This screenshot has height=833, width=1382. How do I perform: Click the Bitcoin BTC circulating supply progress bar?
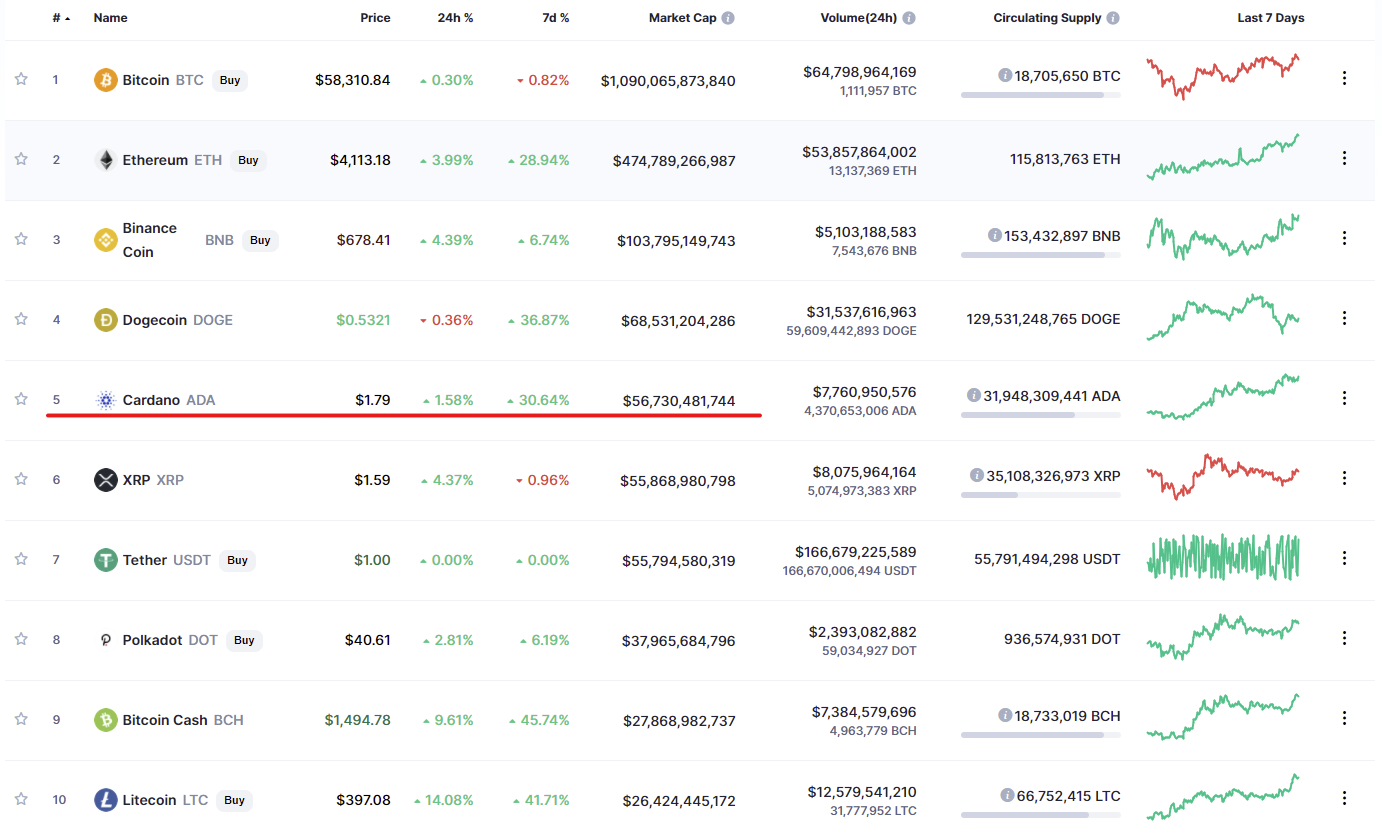[1041, 95]
